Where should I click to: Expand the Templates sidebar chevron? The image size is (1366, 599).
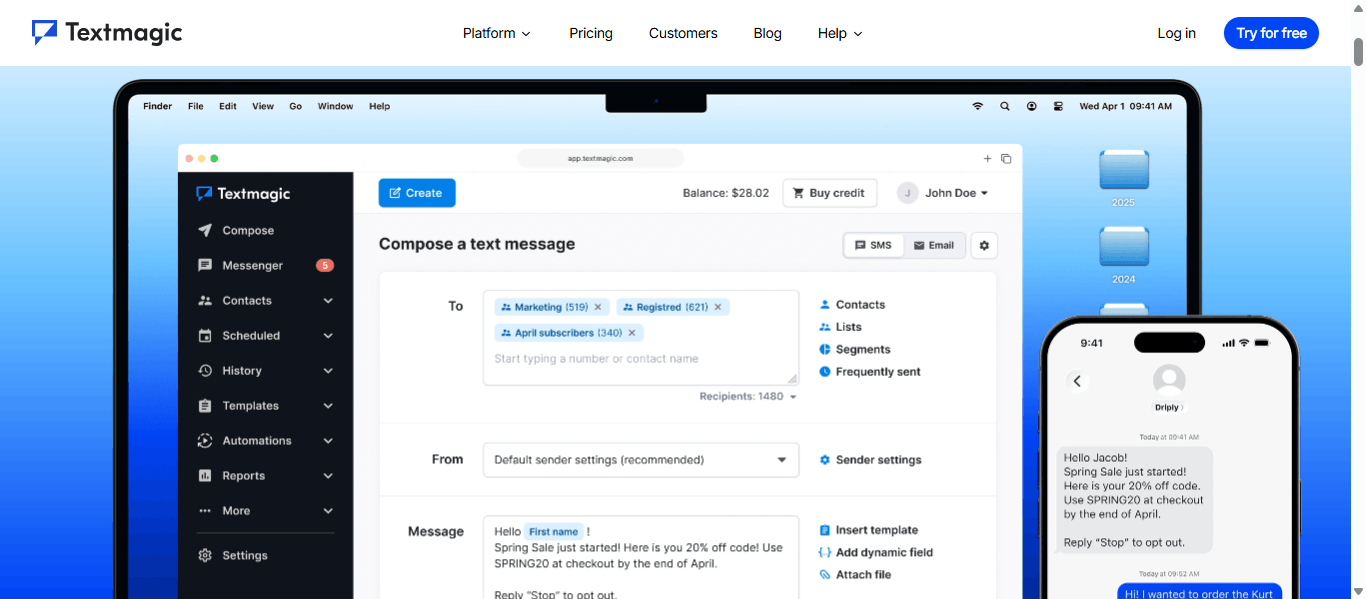[328, 406]
